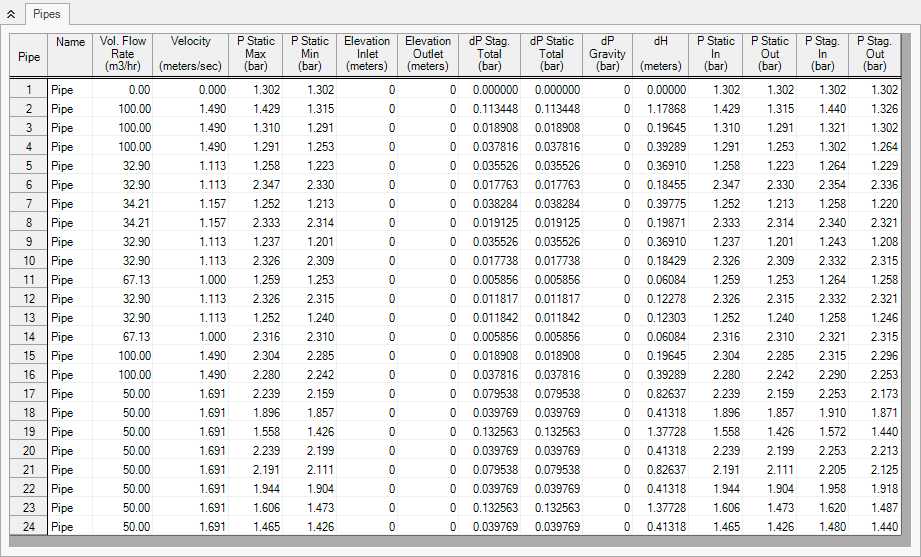Viewport: 921px width, 557px height.
Task: Click the Name column header
Action: click(70, 43)
